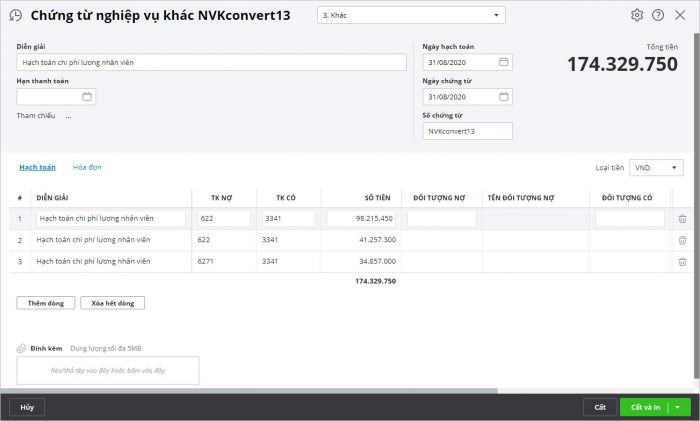Click the green Cất và In button
The height and width of the screenshot is (421, 700).
(645, 407)
